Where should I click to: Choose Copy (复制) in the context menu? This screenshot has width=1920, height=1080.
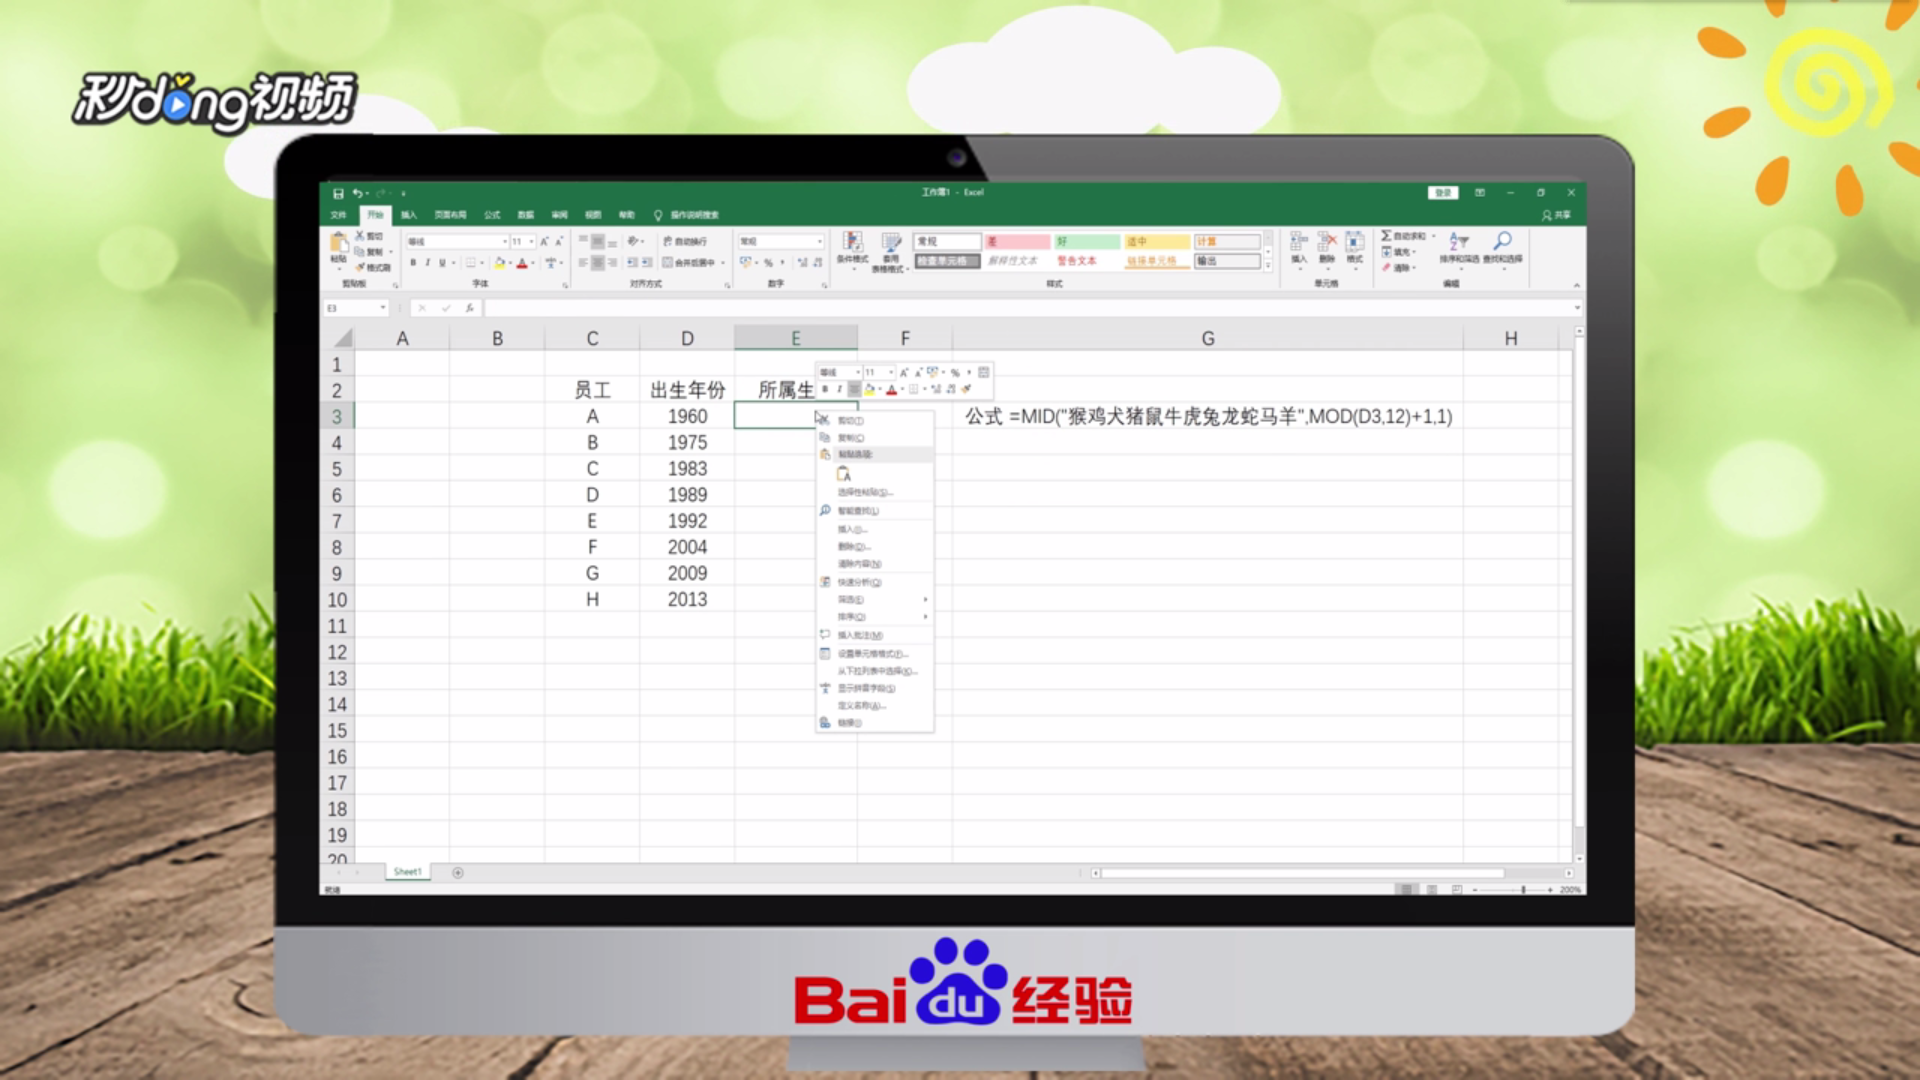tap(851, 438)
